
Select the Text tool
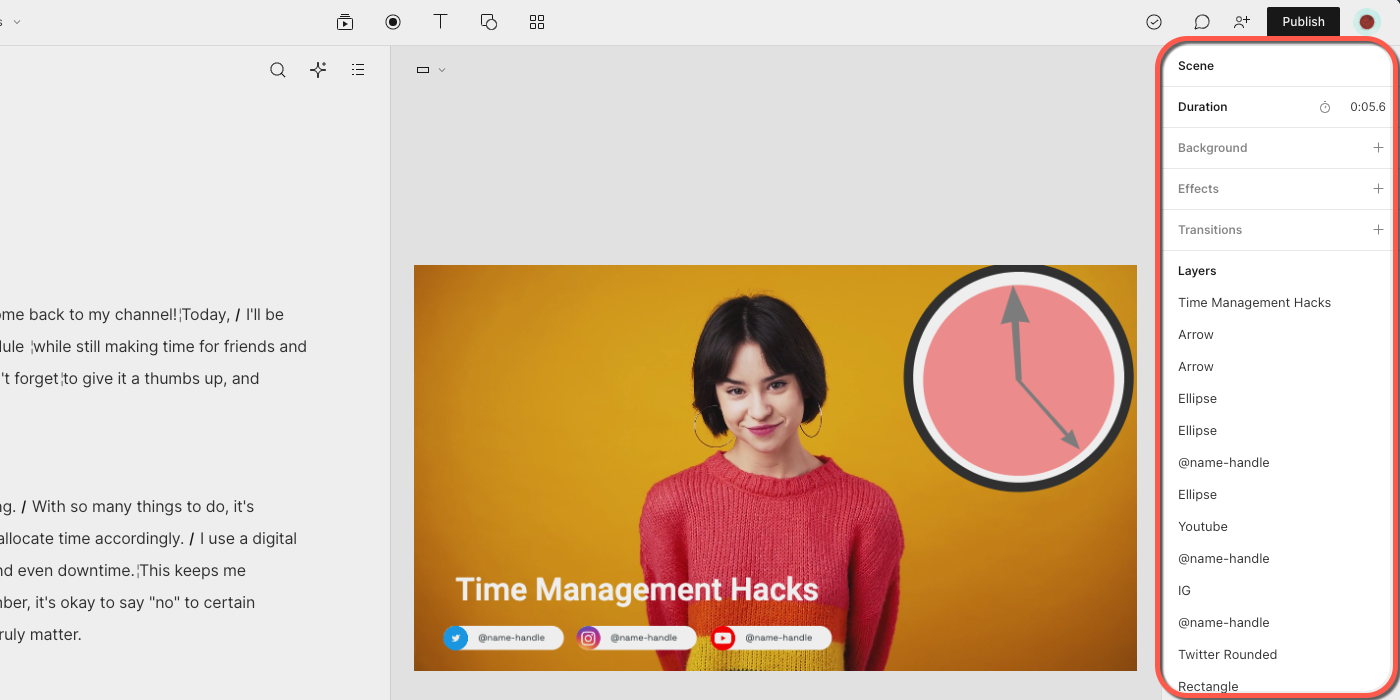coord(440,22)
